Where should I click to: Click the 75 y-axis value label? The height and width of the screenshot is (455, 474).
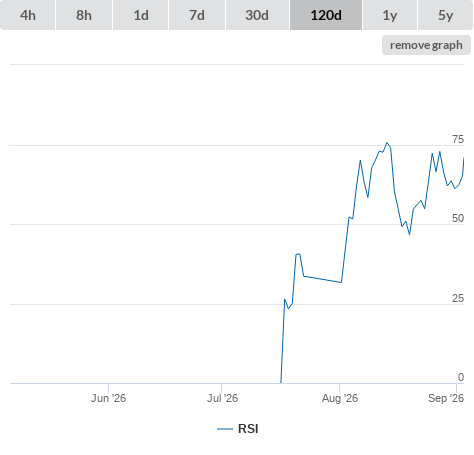[x=458, y=139]
